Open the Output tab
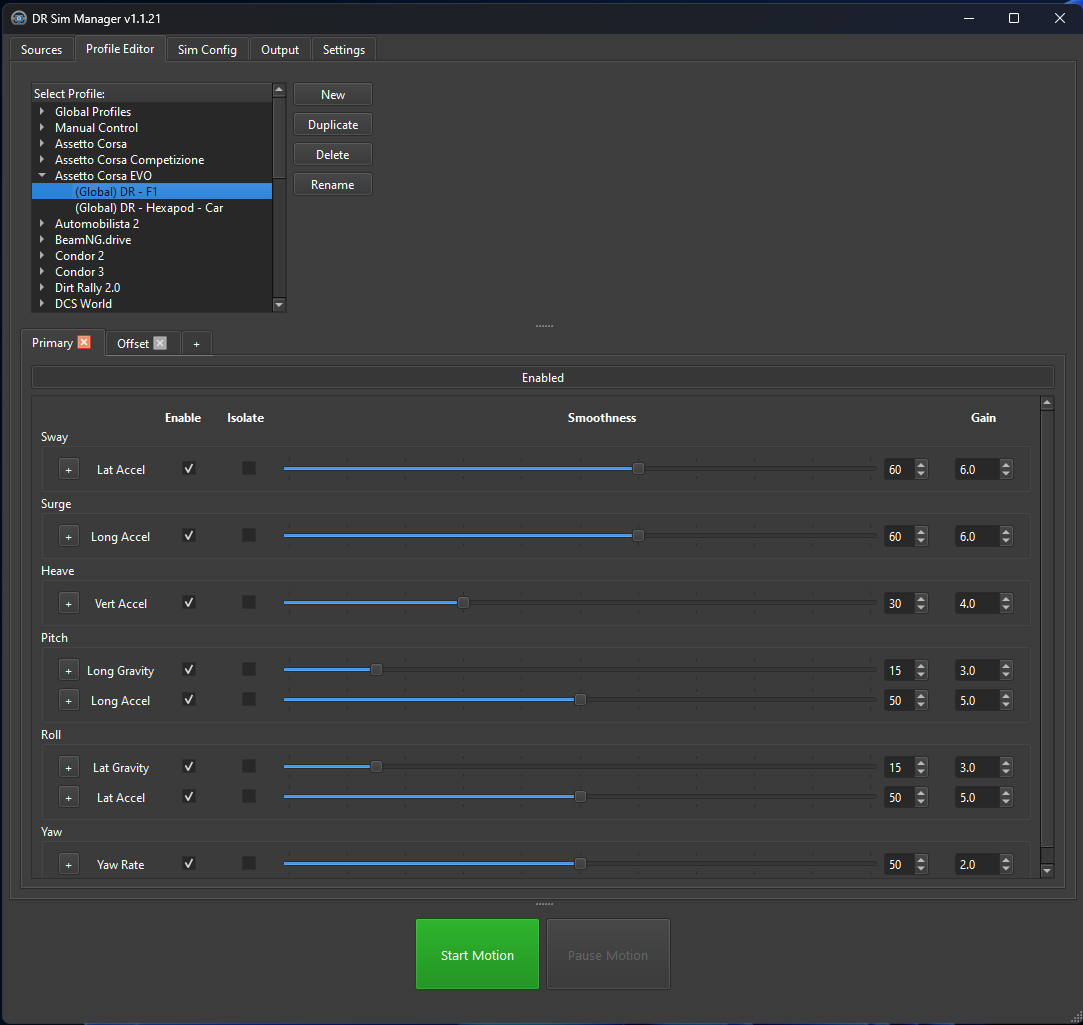This screenshot has height=1025, width=1083. point(280,50)
